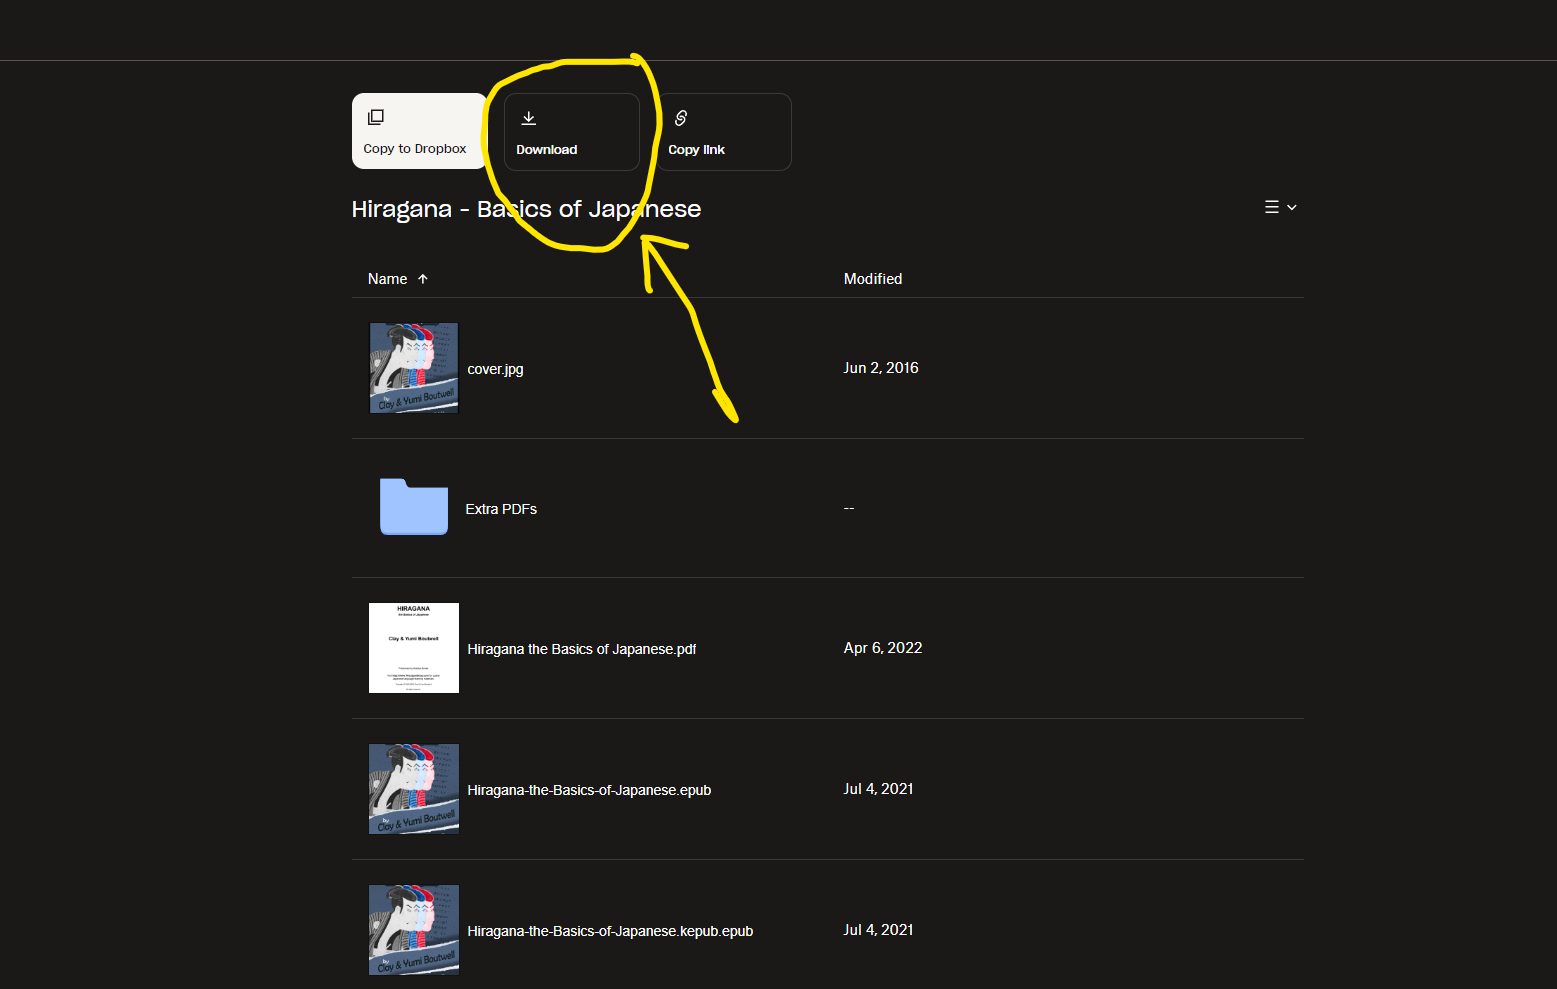Open the kepub.epub file thumbnail
The width and height of the screenshot is (1557, 989).
click(414, 930)
